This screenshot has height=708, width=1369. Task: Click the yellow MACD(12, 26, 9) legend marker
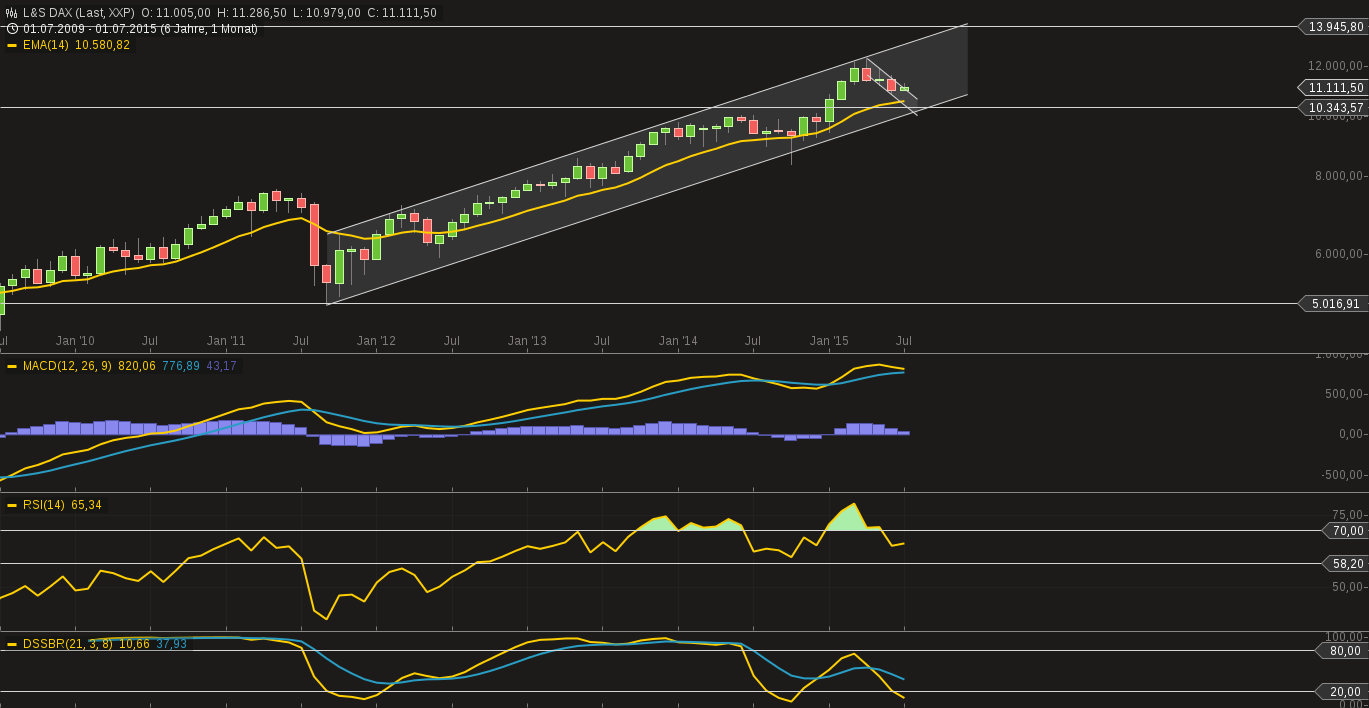click(12, 366)
